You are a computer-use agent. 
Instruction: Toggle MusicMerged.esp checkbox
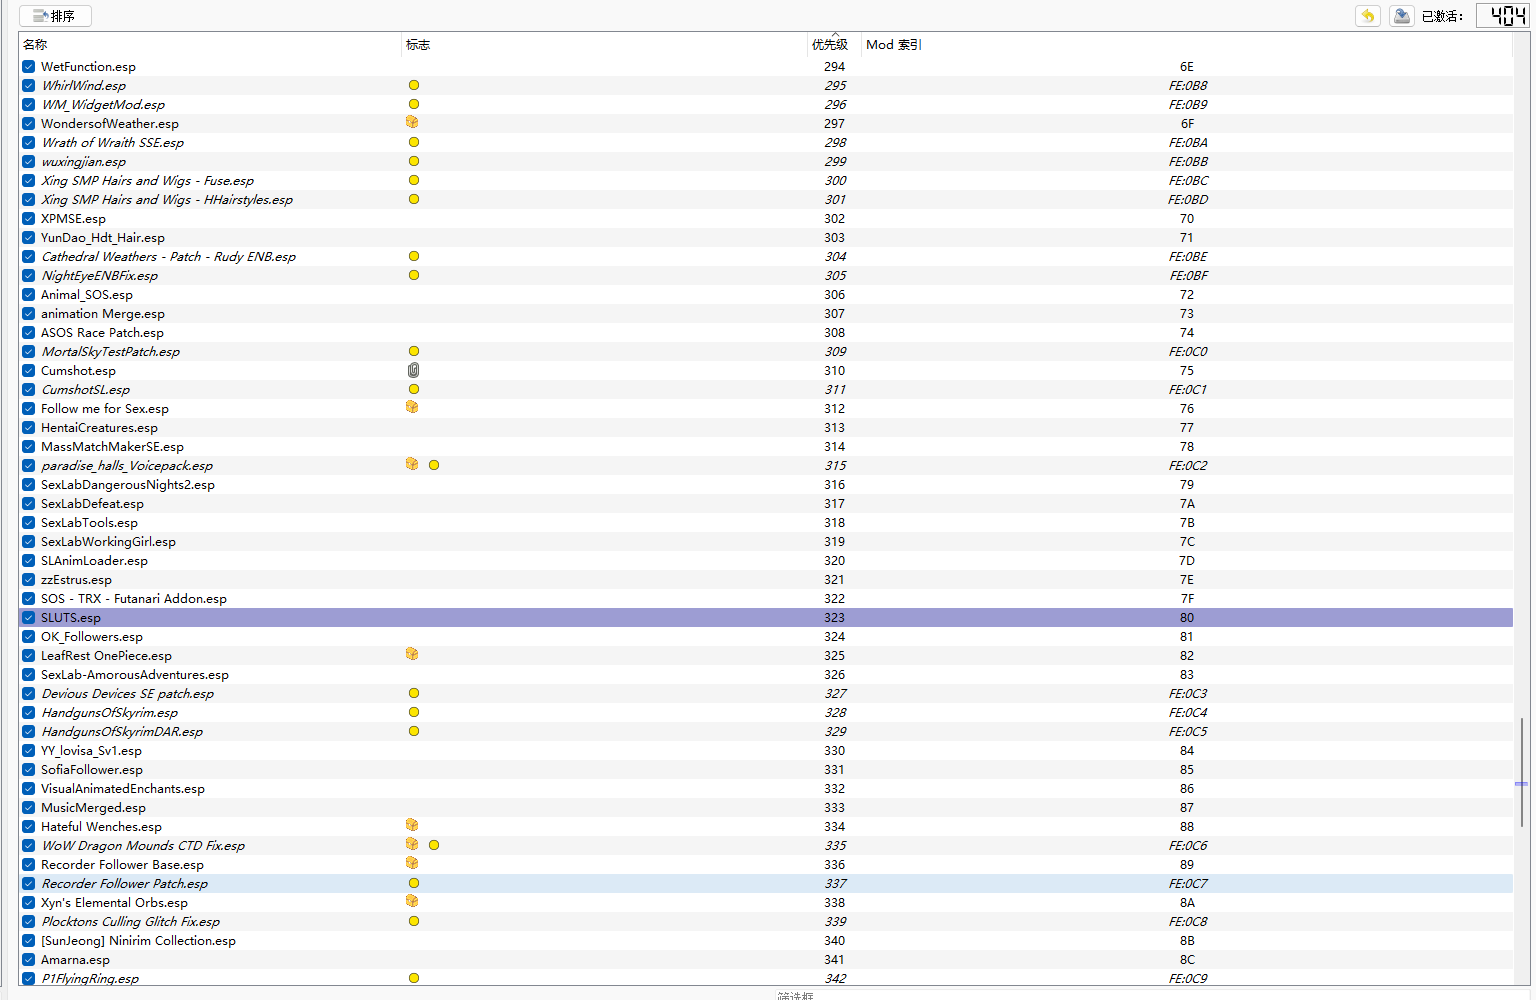(29, 808)
